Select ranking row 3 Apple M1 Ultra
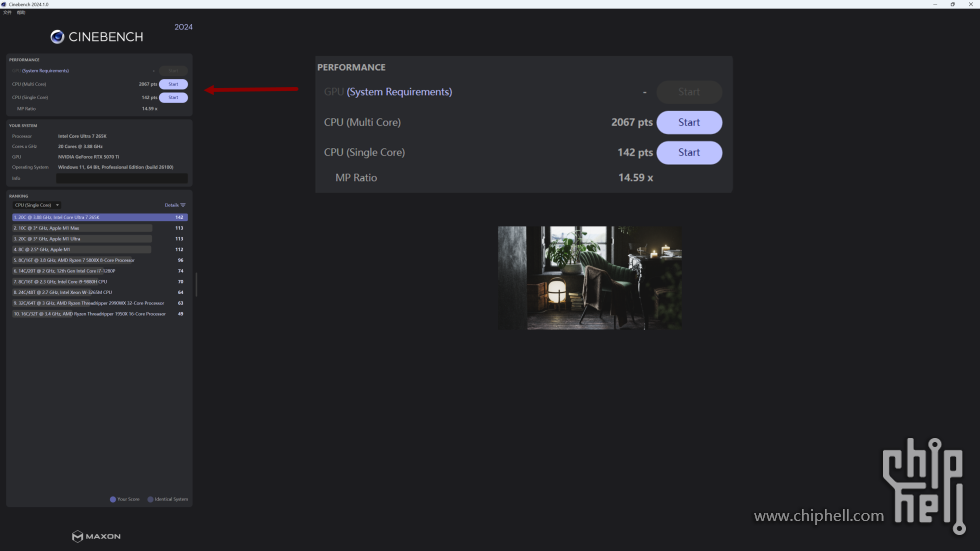This screenshot has width=980, height=551. click(100, 239)
